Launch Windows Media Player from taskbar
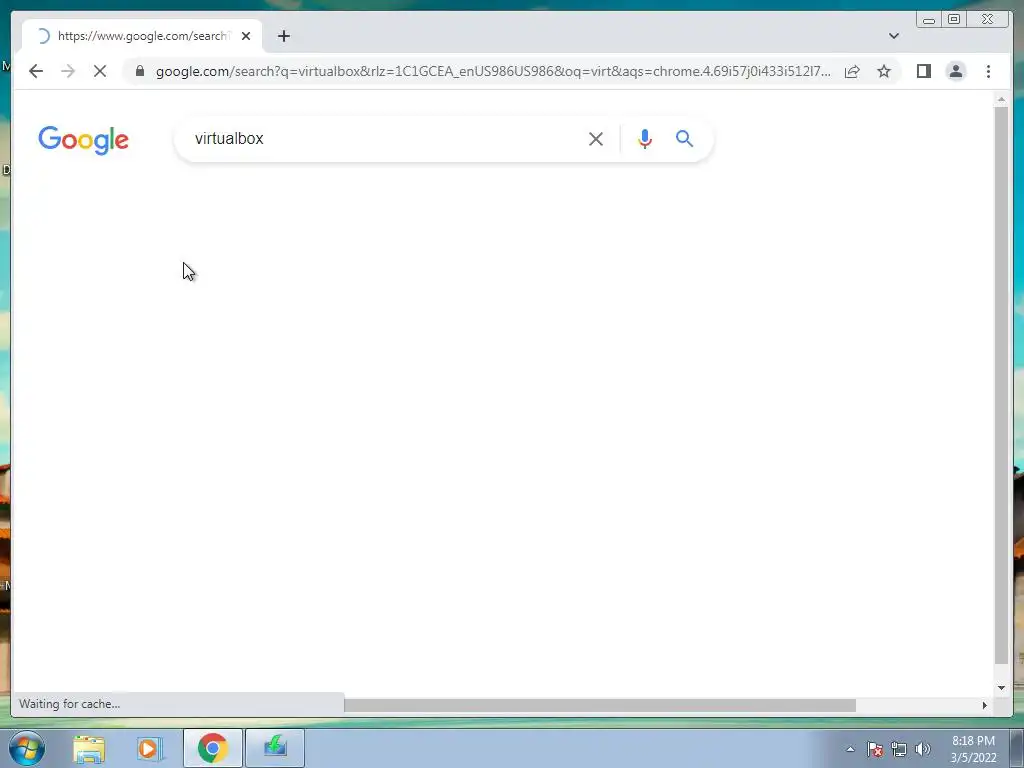Screen dimensions: 1024x768 [x=150, y=748]
